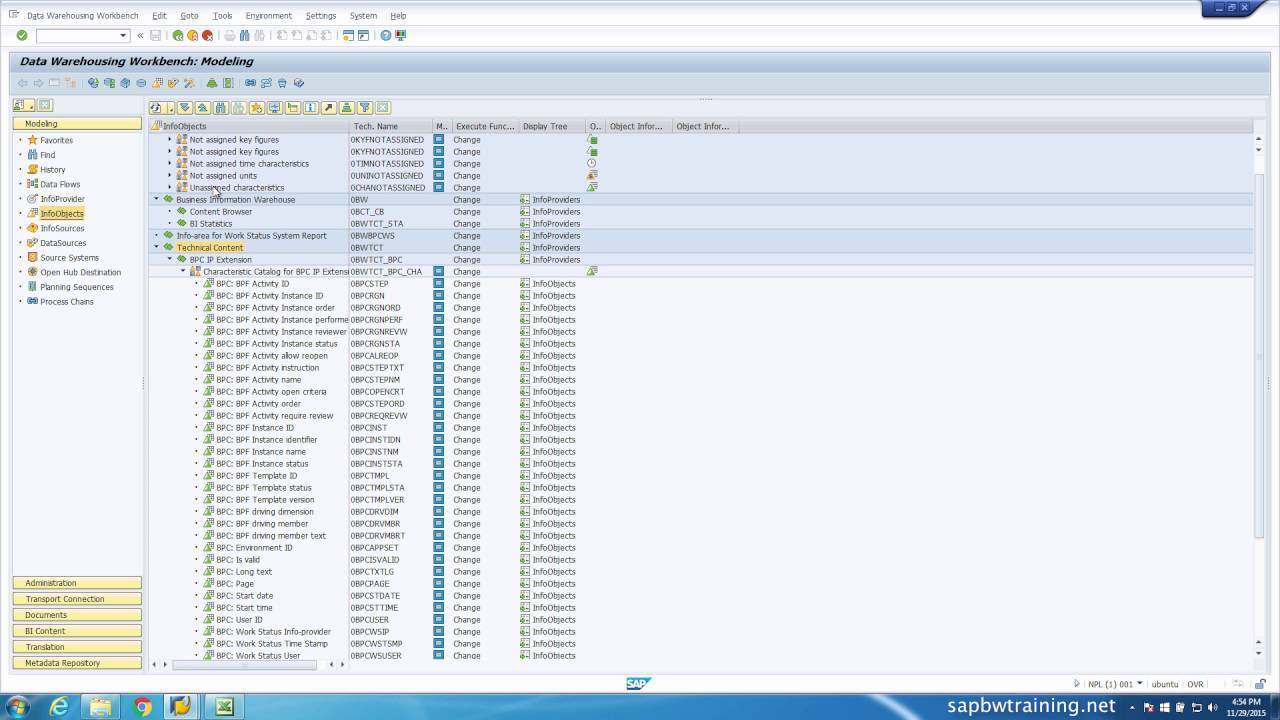Click the Customize Local Layout monitor icon

(401, 35)
